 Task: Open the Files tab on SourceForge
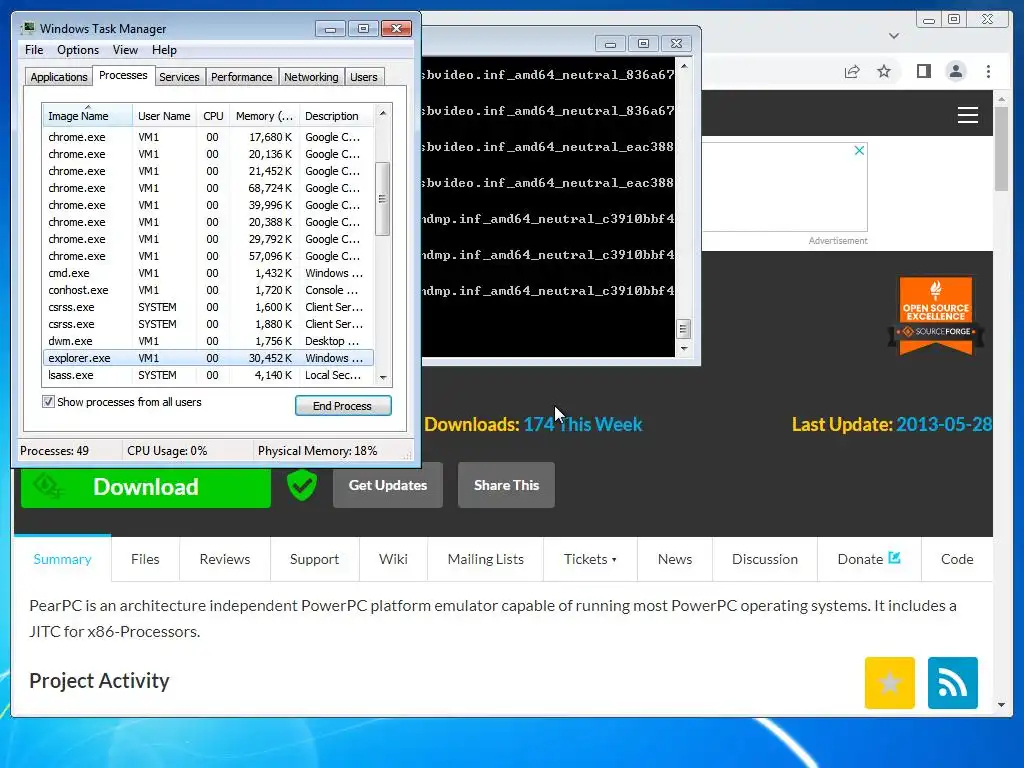pyautogui.click(x=145, y=559)
